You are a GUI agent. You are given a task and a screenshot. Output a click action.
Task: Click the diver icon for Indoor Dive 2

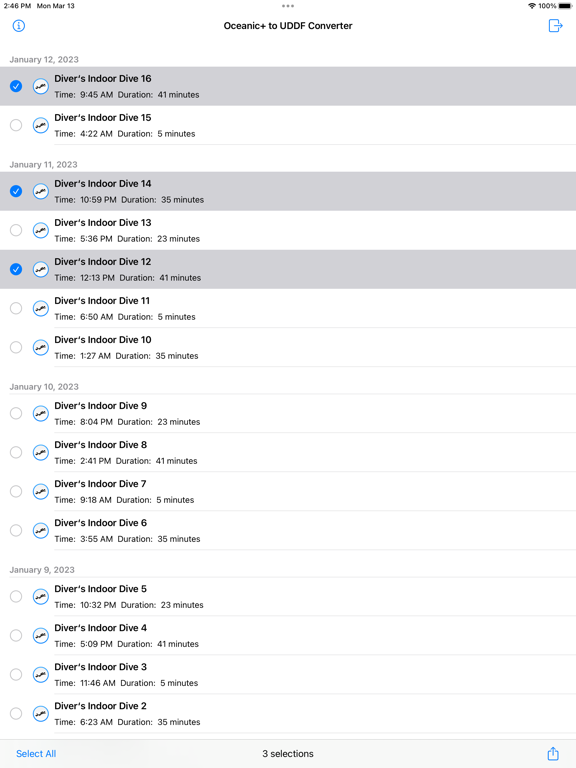[x=41, y=714]
